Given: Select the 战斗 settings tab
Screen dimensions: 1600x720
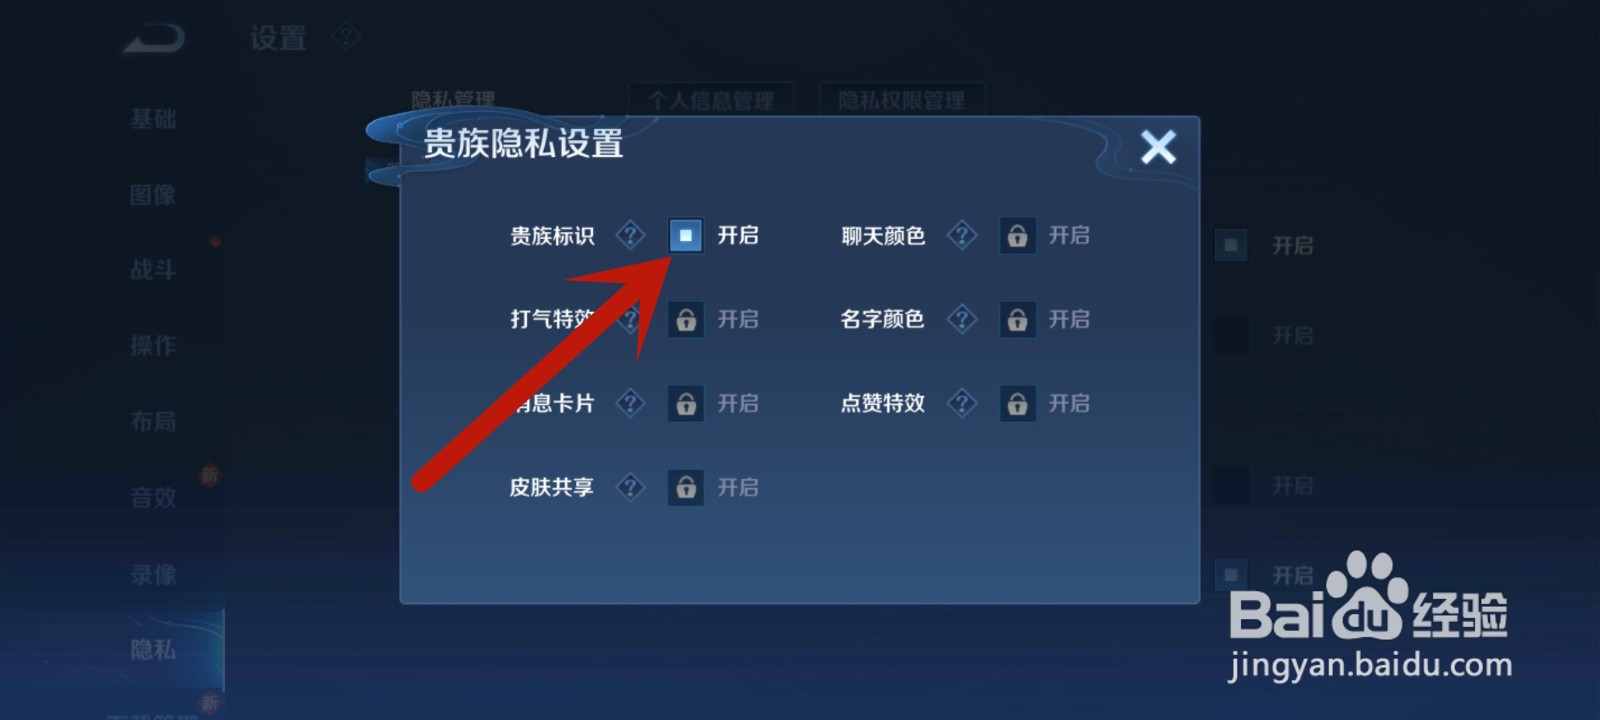Looking at the screenshot, I should (153, 270).
